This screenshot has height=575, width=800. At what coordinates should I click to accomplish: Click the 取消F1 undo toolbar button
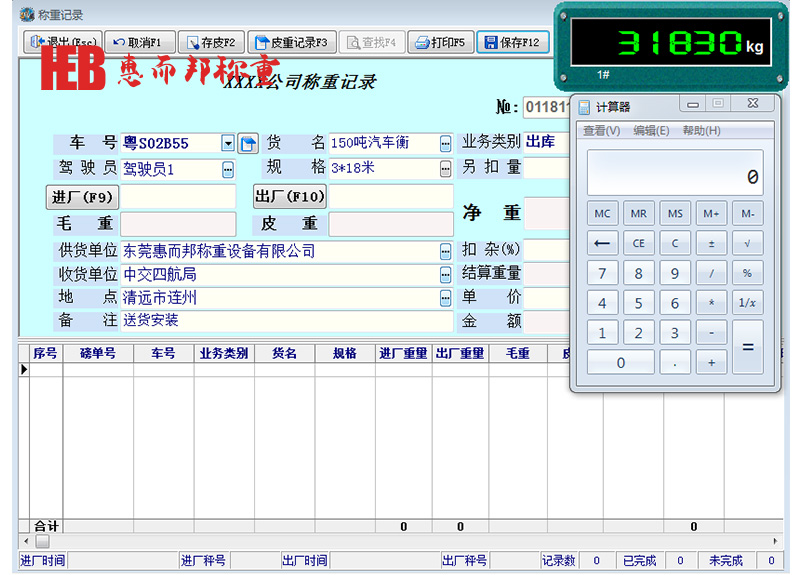click(x=139, y=42)
